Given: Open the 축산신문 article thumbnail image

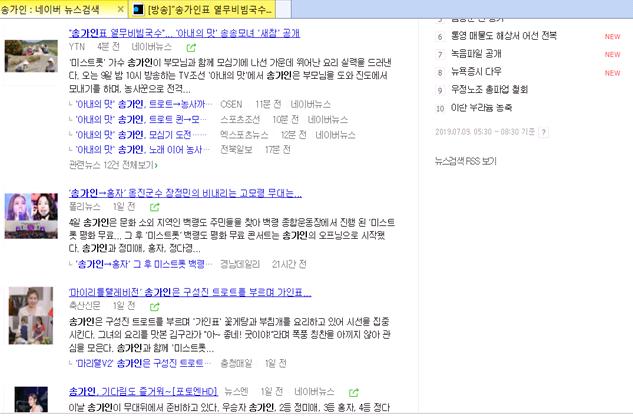Looking at the screenshot, I should click(30, 315).
